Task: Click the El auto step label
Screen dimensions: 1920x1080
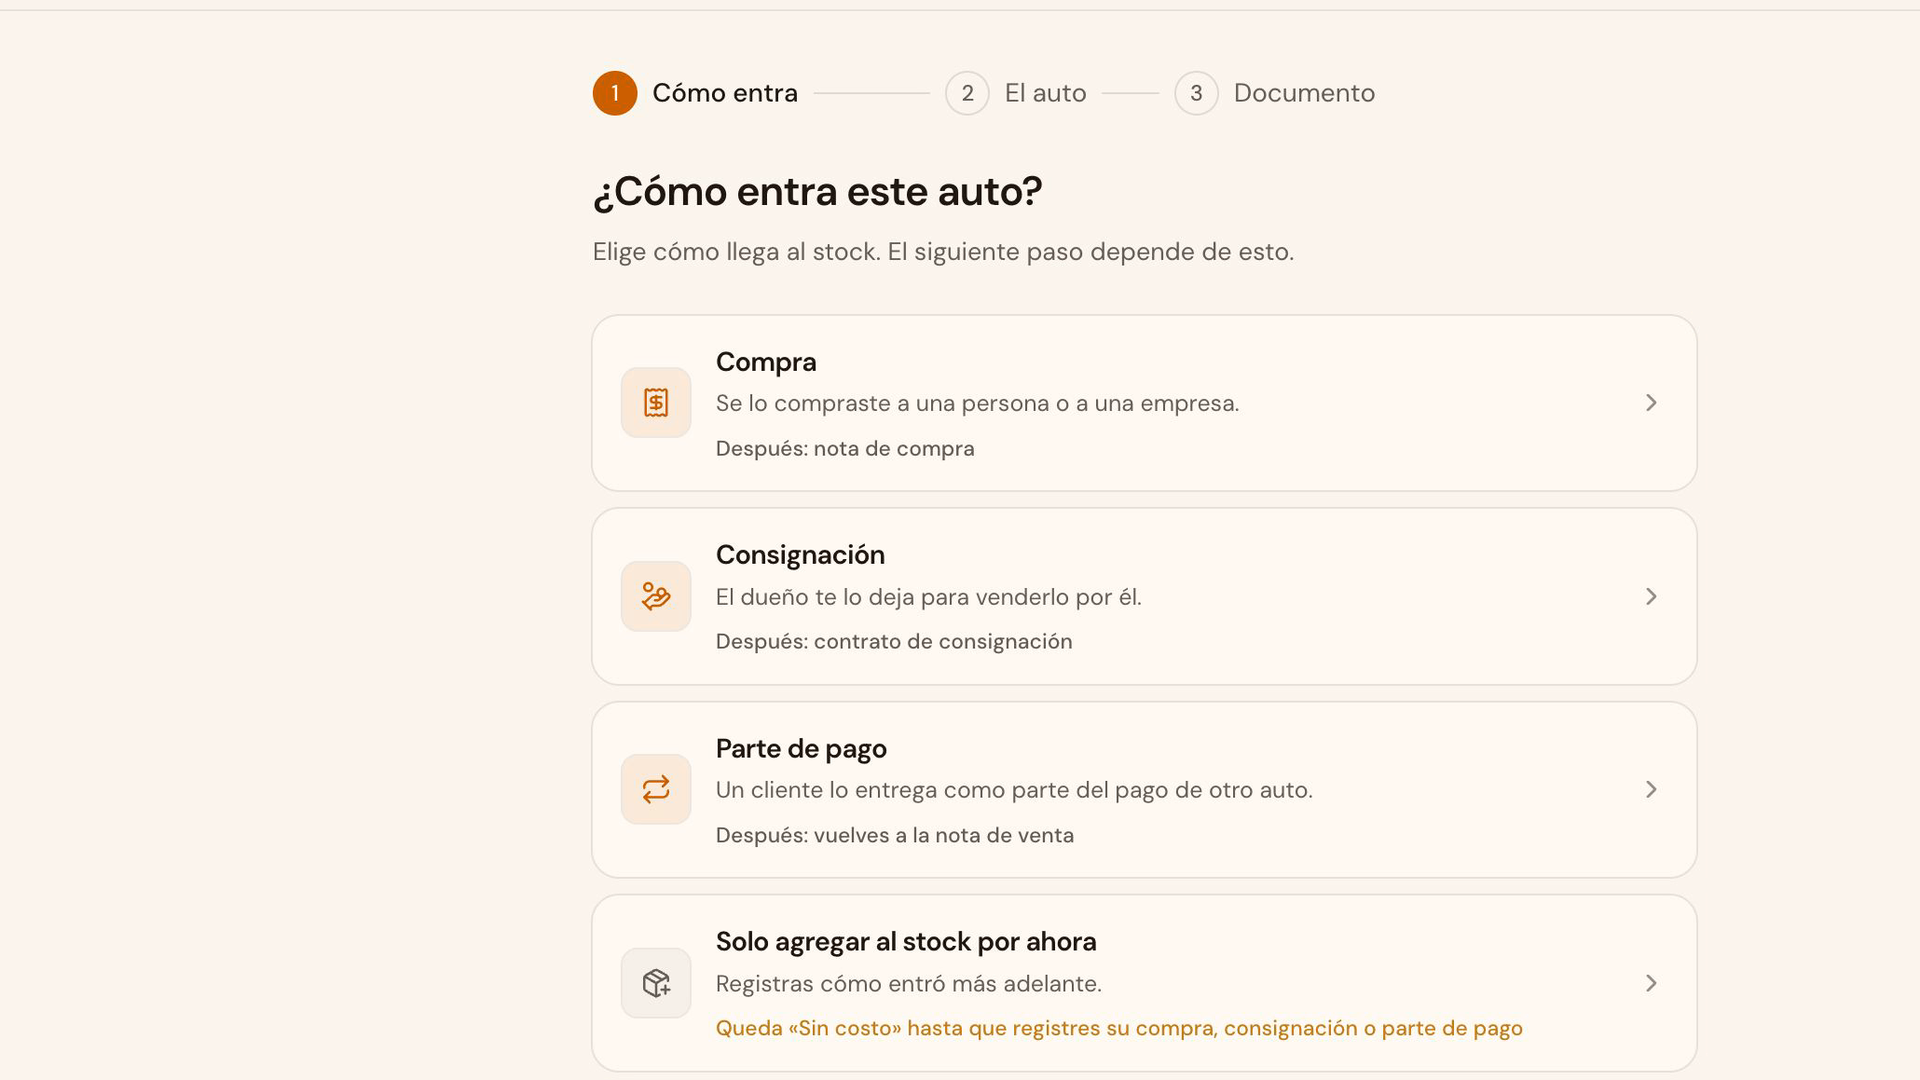Action: [x=1045, y=93]
